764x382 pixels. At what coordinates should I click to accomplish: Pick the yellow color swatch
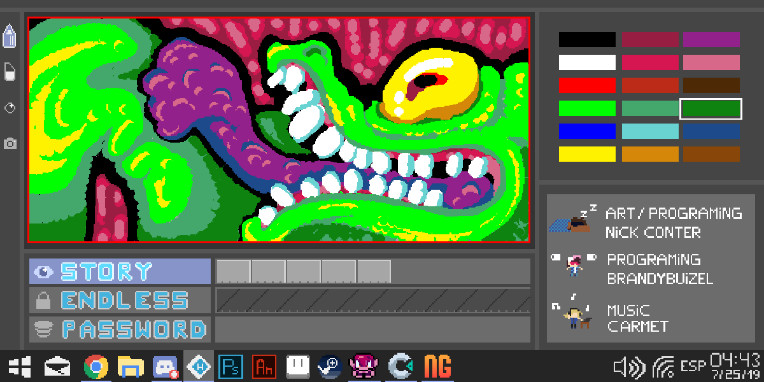tap(587, 154)
